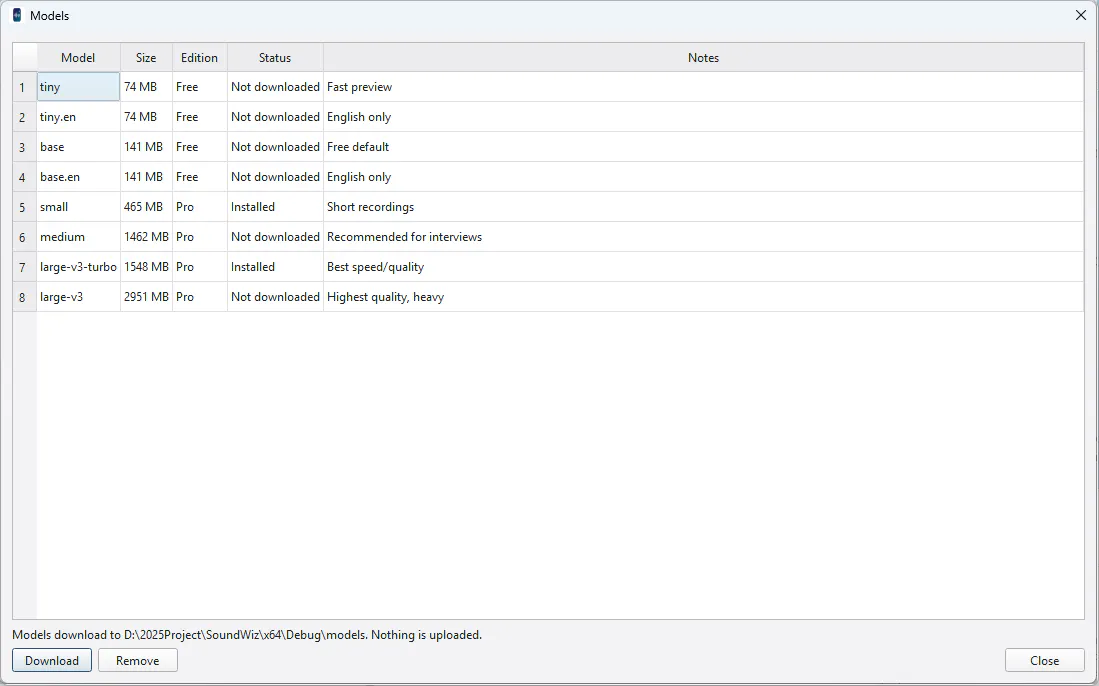Select the 'base' model cell
The image size is (1099, 686).
(x=78, y=147)
